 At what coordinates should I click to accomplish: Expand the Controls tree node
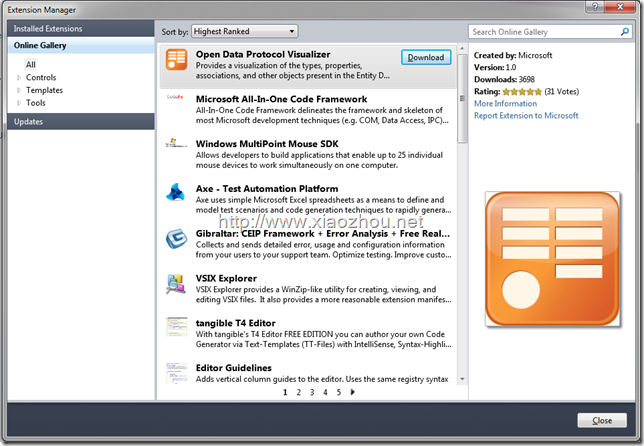point(19,77)
